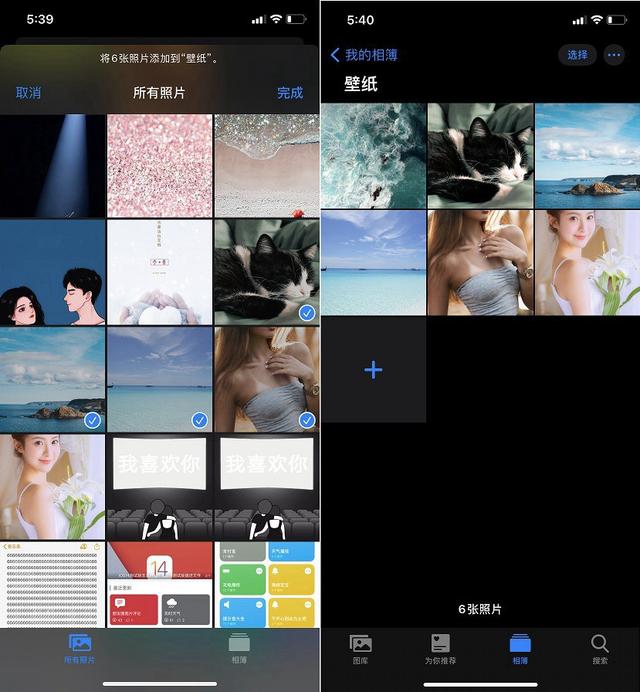This screenshot has width=640, height=692.
Task: Deselect the gray tube top woman checkmark
Action: pos(307,420)
